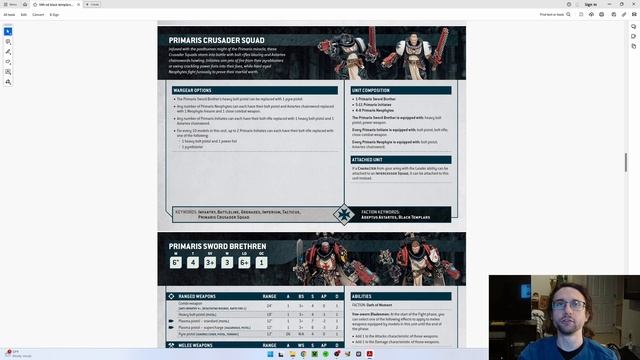Click the Primaris Sword Brethren heading
The image size is (640, 360).
pyautogui.click(x=217, y=247)
